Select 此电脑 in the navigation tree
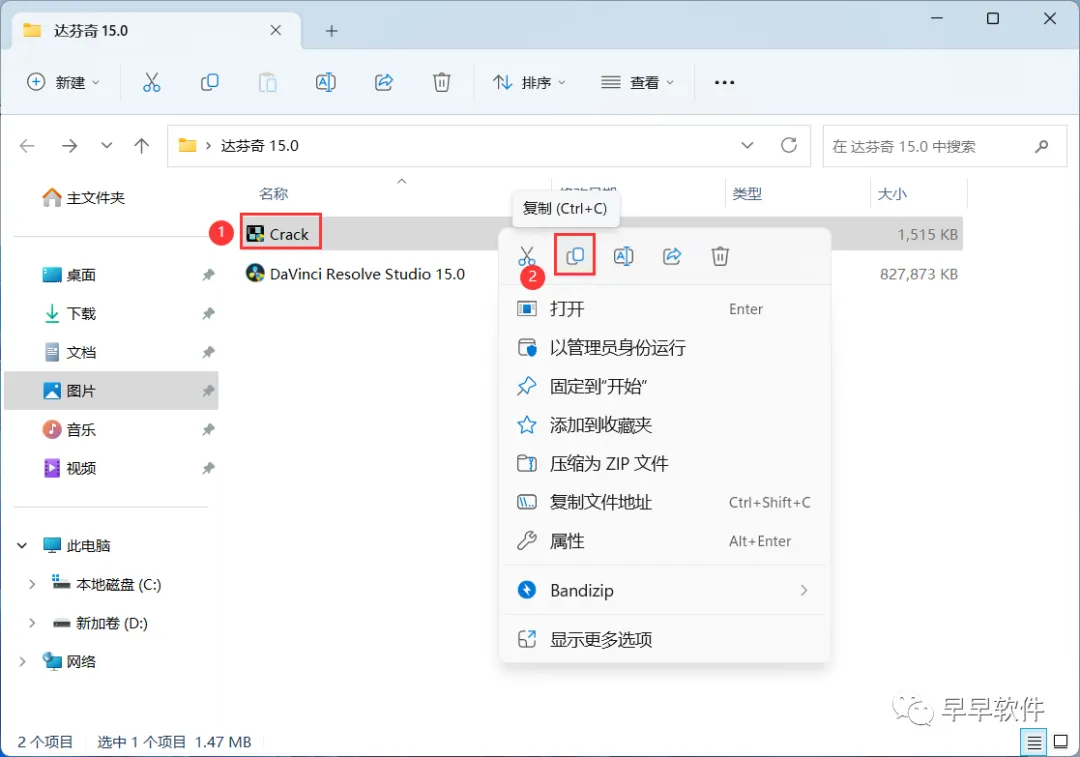This screenshot has width=1080, height=757. (x=76, y=546)
